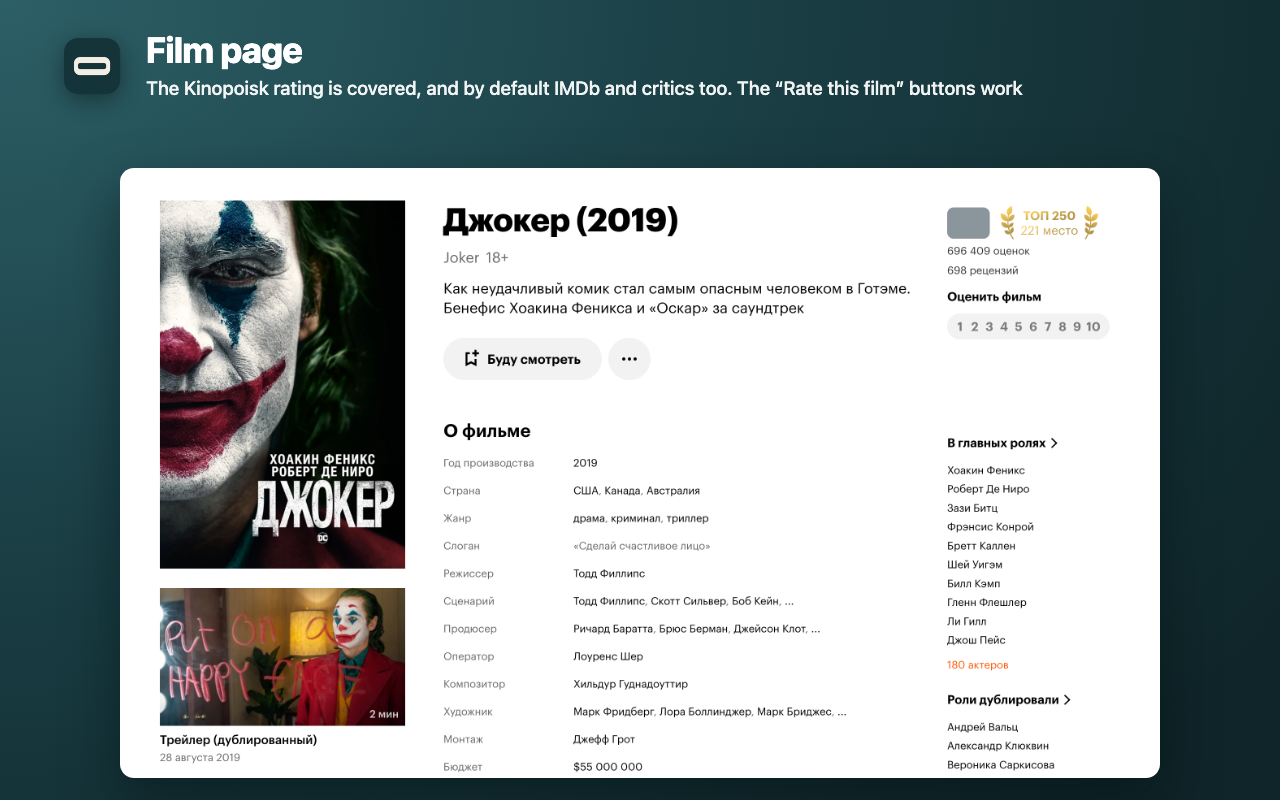The image size is (1280, 800).
Task: Open actor Ли Гилл page
Action: point(966,622)
